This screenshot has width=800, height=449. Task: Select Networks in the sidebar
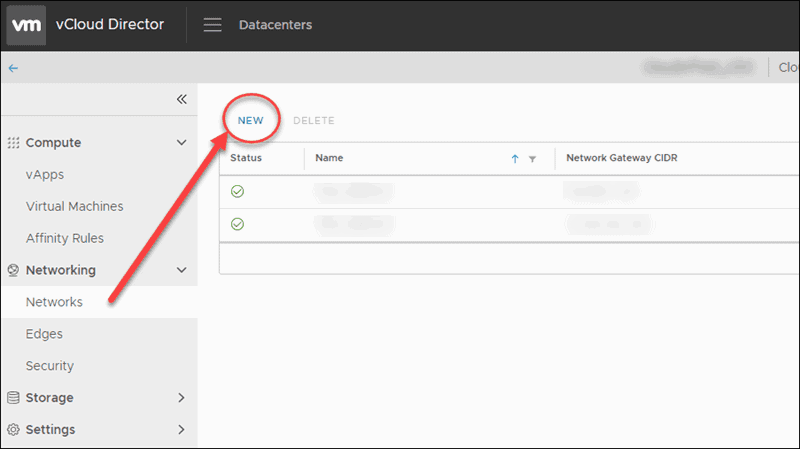(54, 302)
